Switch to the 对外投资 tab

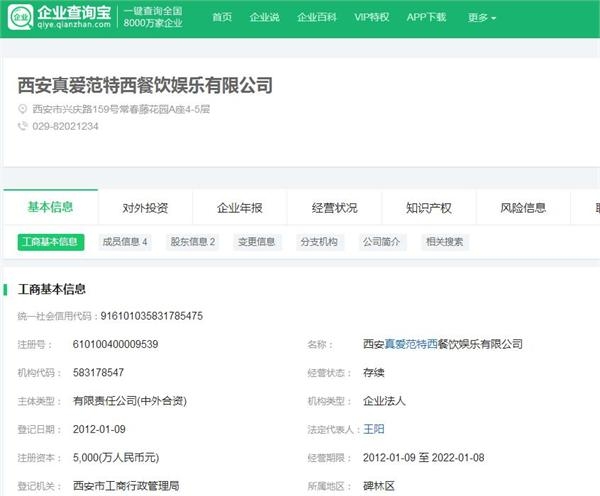point(145,208)
